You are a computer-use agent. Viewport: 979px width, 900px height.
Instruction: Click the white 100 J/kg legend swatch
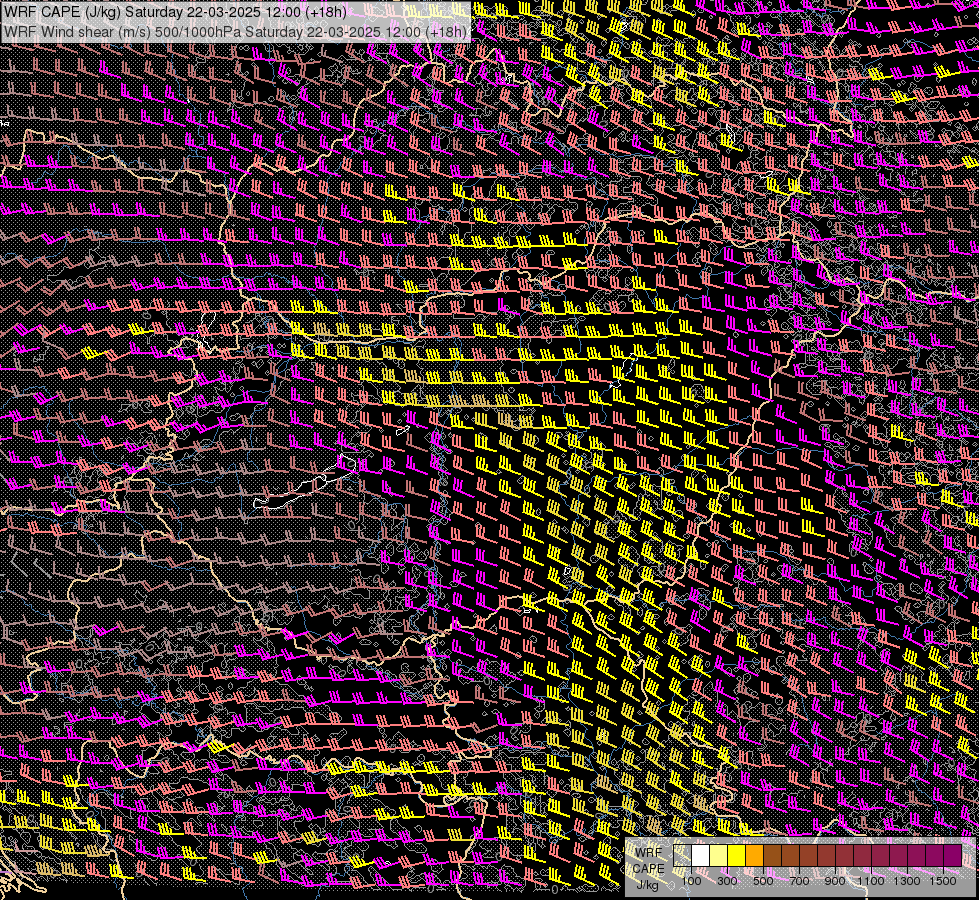(701, 855)
